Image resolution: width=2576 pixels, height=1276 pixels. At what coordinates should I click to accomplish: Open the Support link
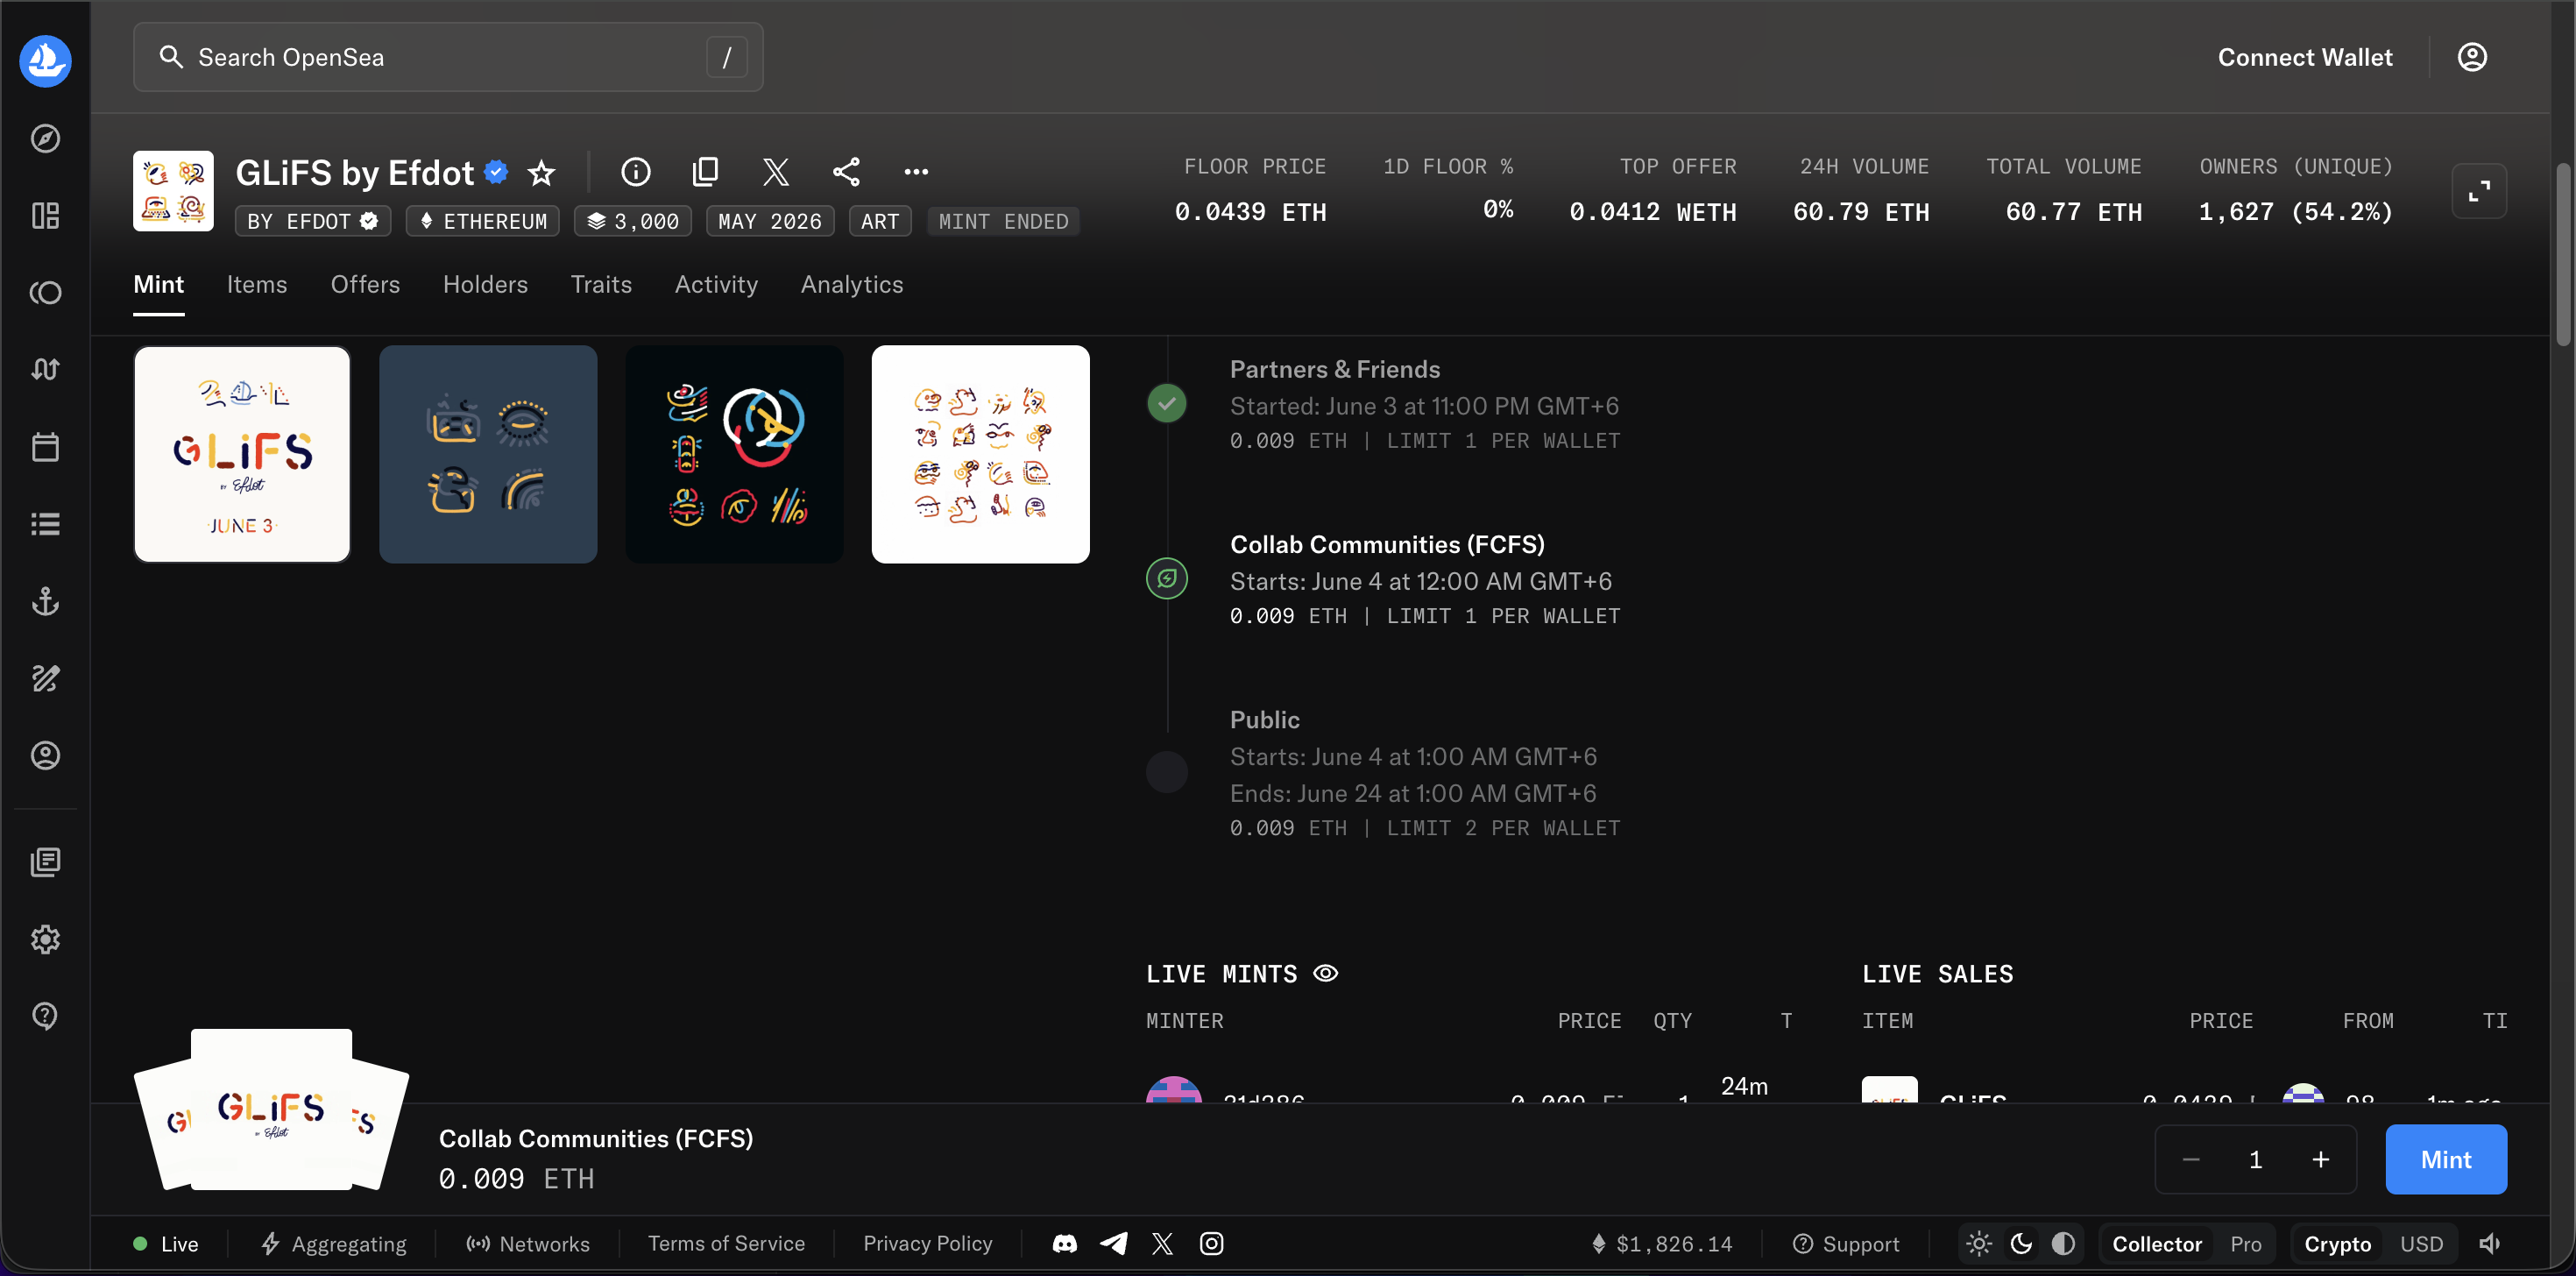(x=1846, y=1244)
